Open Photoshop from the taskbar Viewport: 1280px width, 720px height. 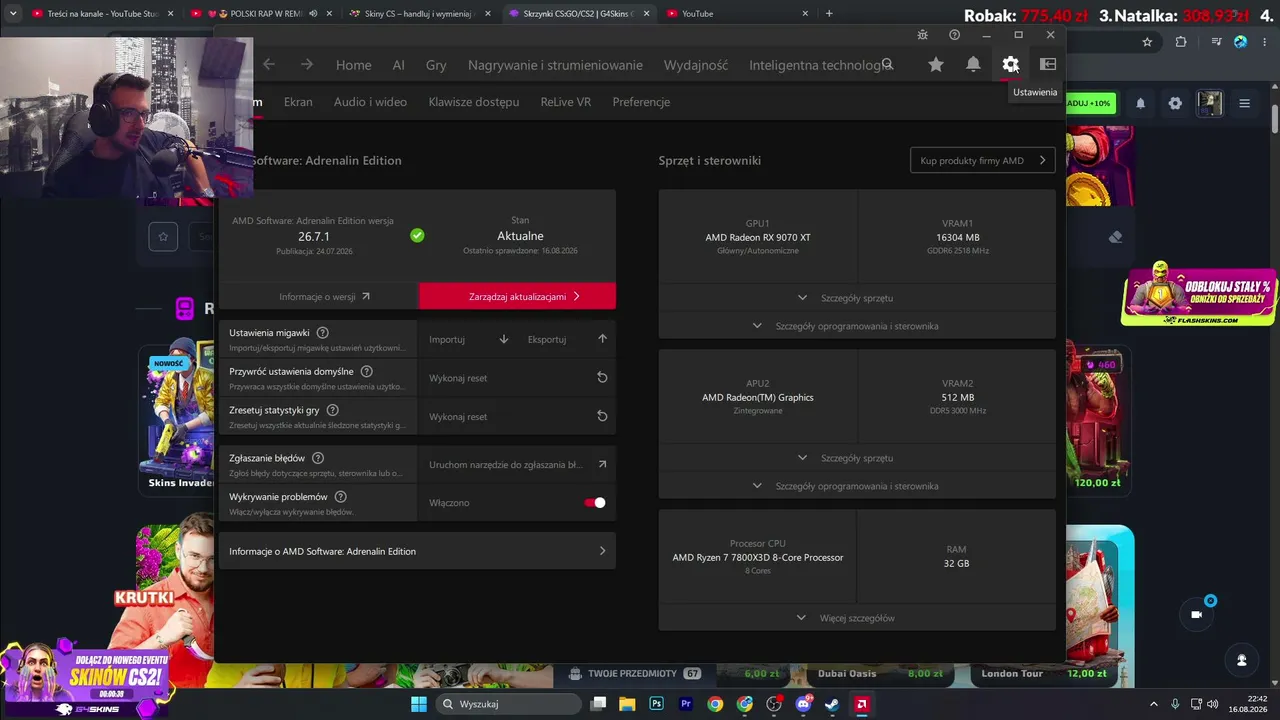coord(656,704)
